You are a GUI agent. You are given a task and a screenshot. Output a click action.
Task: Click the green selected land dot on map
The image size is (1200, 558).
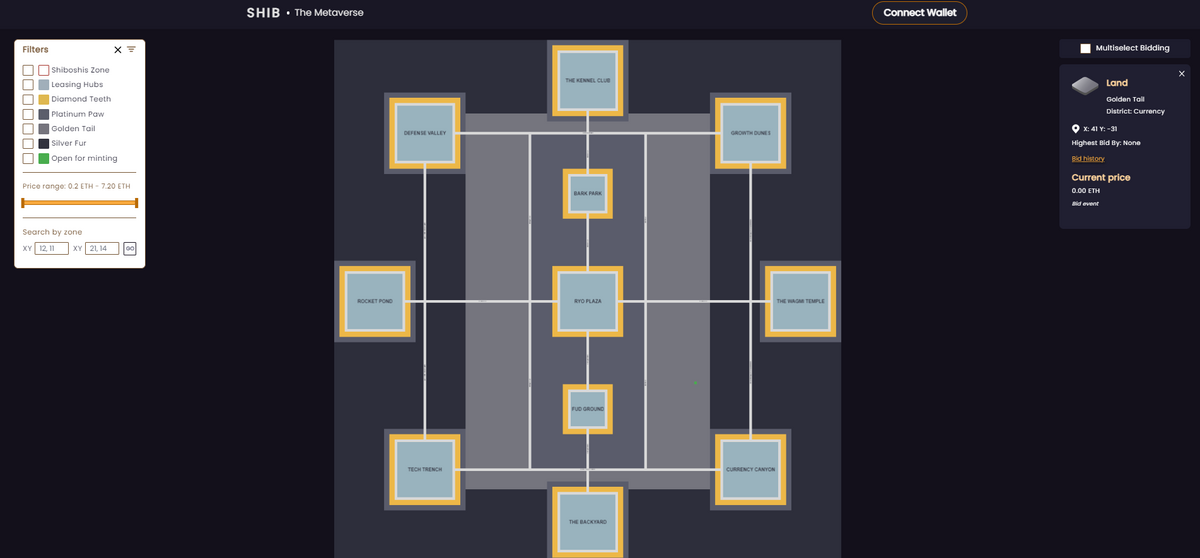click(695, 382)
